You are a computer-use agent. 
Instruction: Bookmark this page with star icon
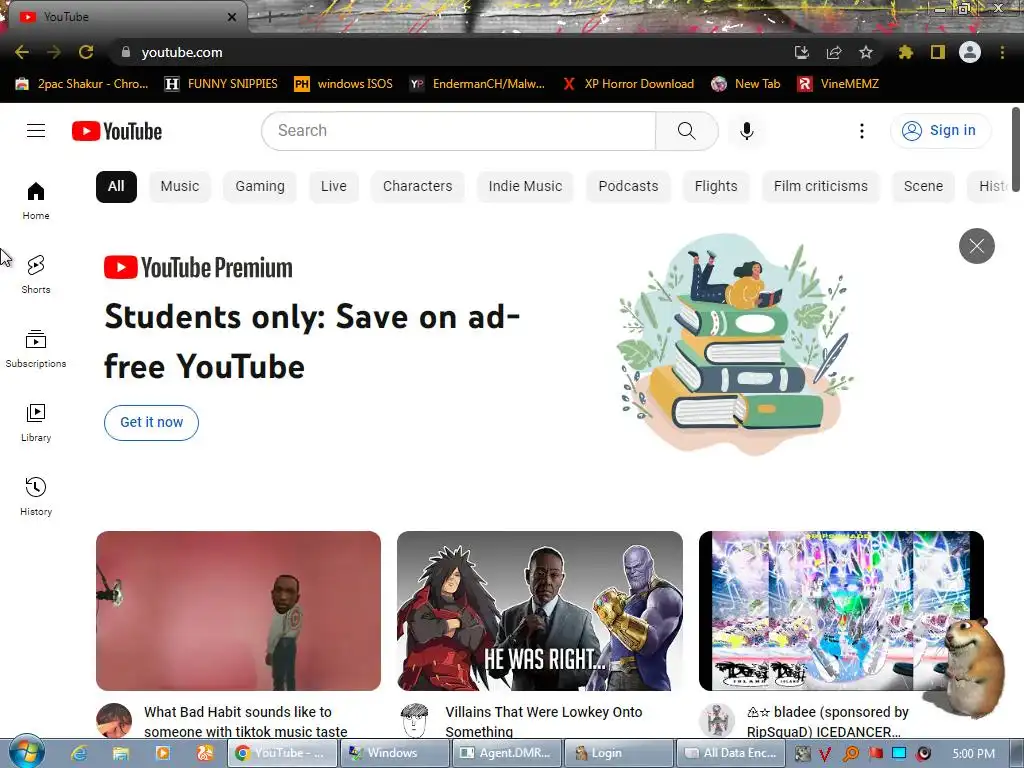(866, 52)
